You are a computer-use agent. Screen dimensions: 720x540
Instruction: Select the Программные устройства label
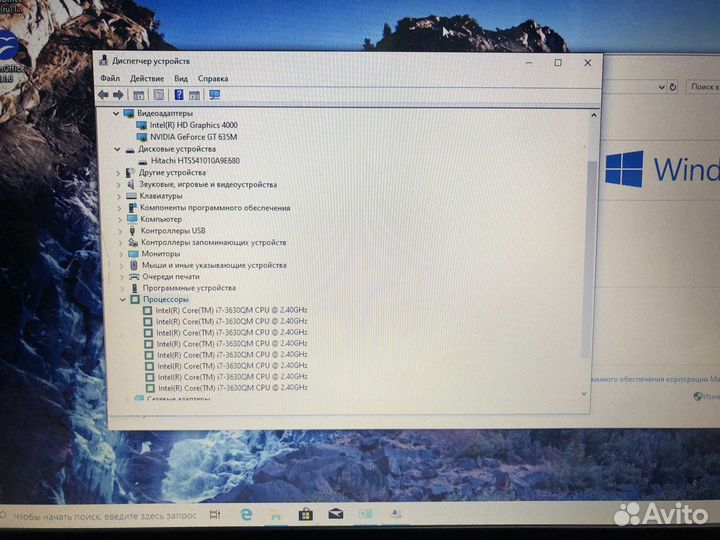point(189,288)
